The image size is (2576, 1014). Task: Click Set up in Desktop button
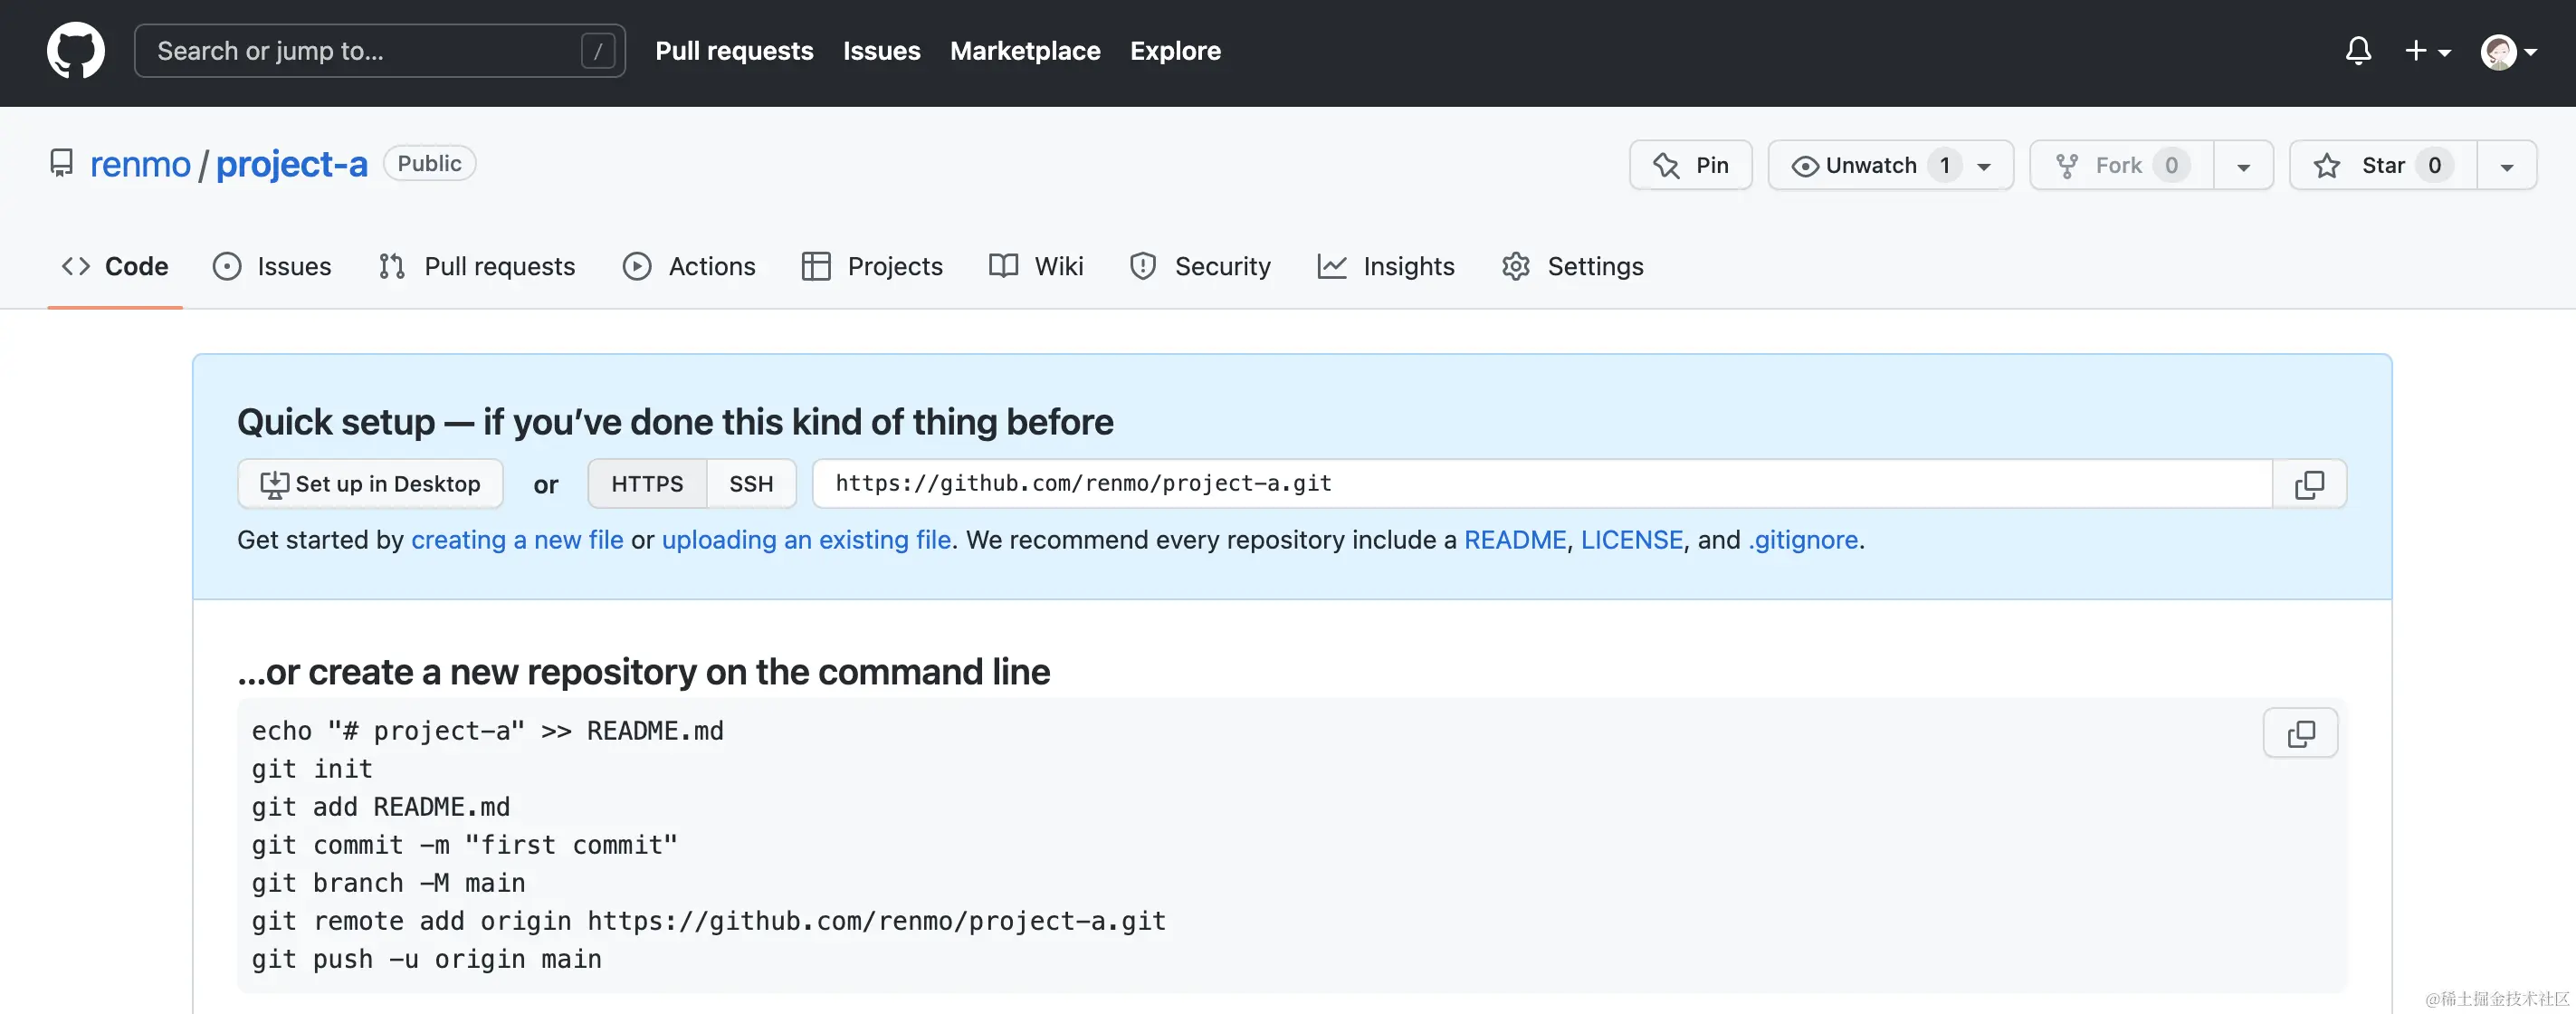click(x=370, y=484)
